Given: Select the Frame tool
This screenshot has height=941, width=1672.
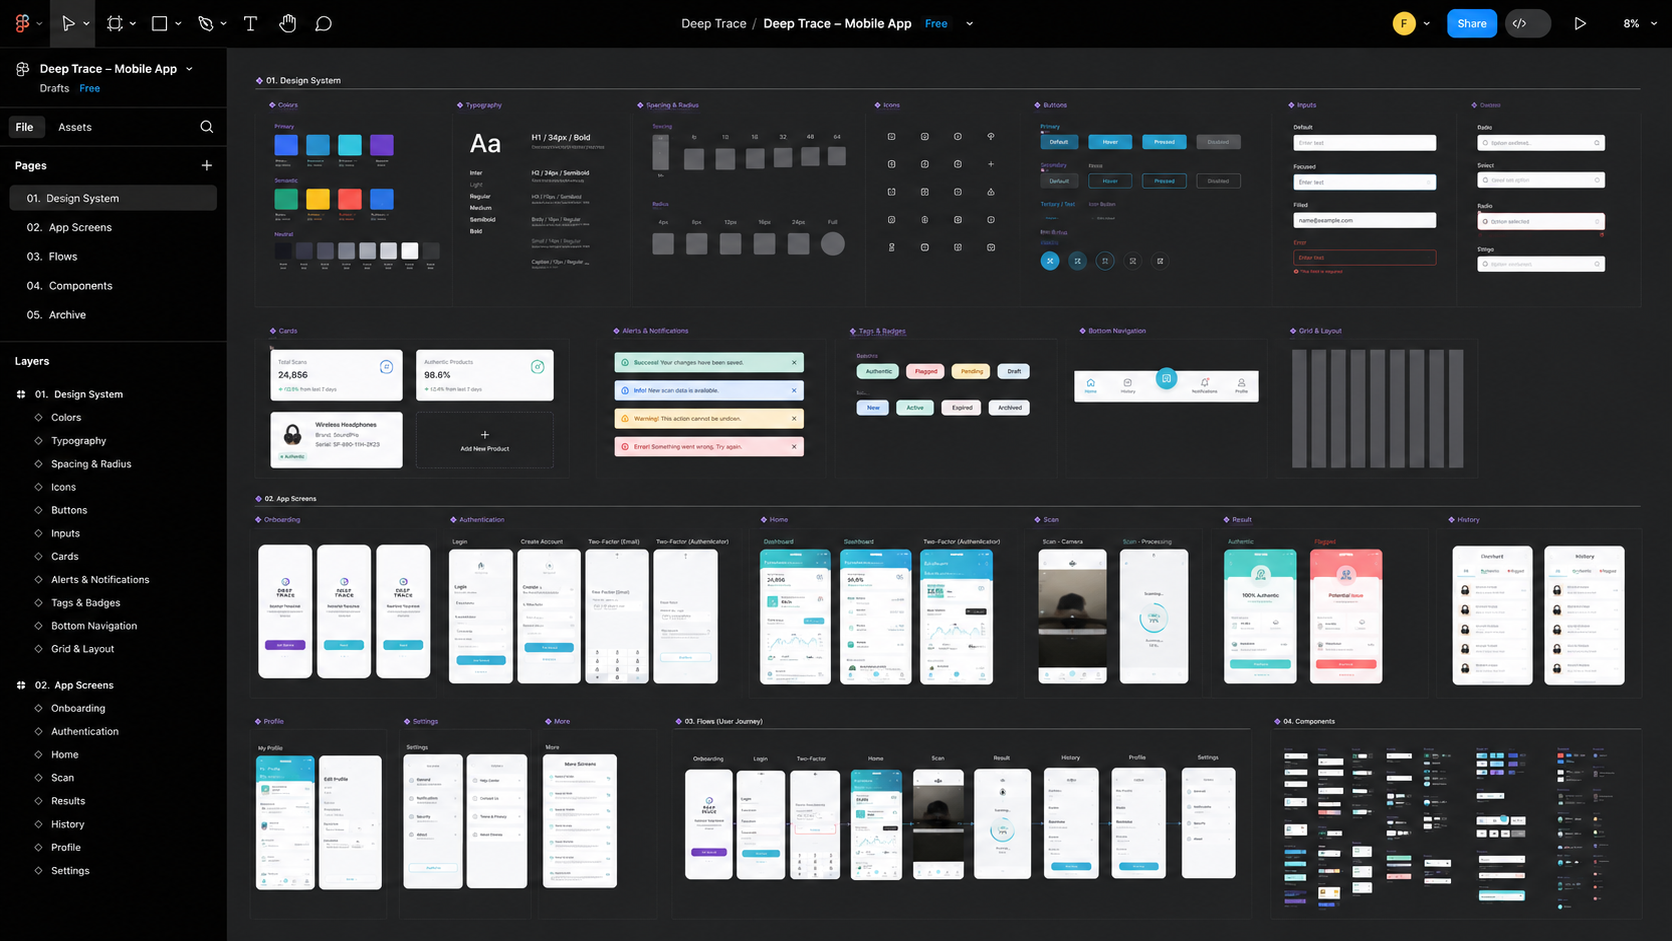Looking at the screenshot, I should click(115, 23).
